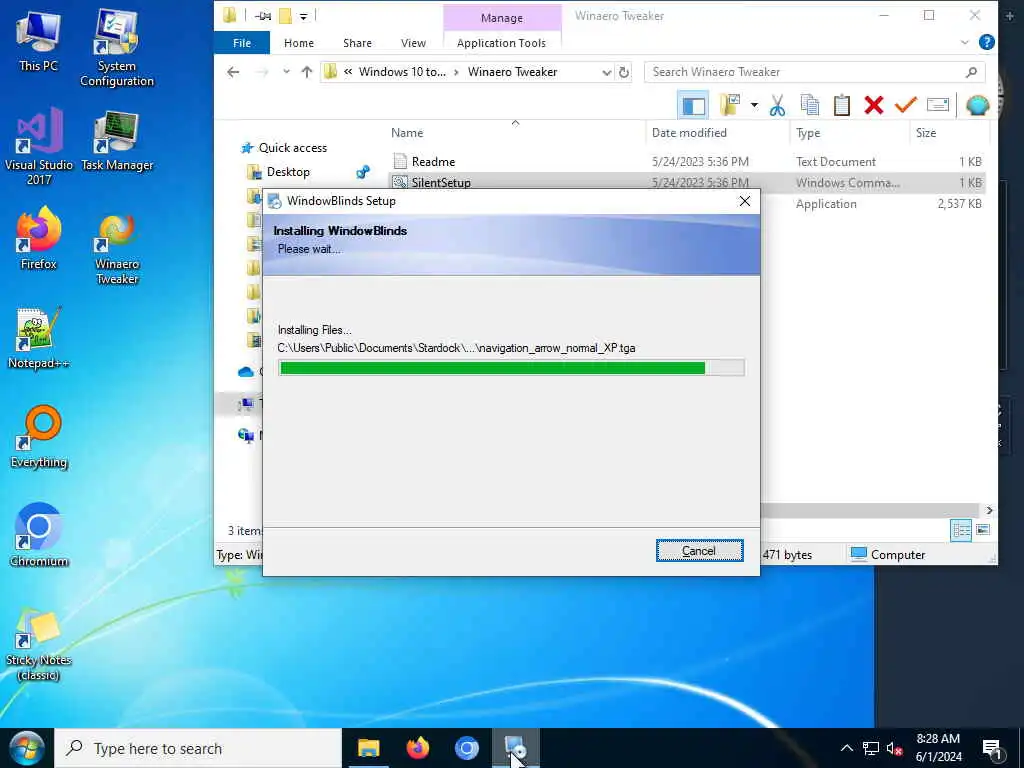
Task: Click the Copy icon in toolbar
Action: (x=810, y=105)
